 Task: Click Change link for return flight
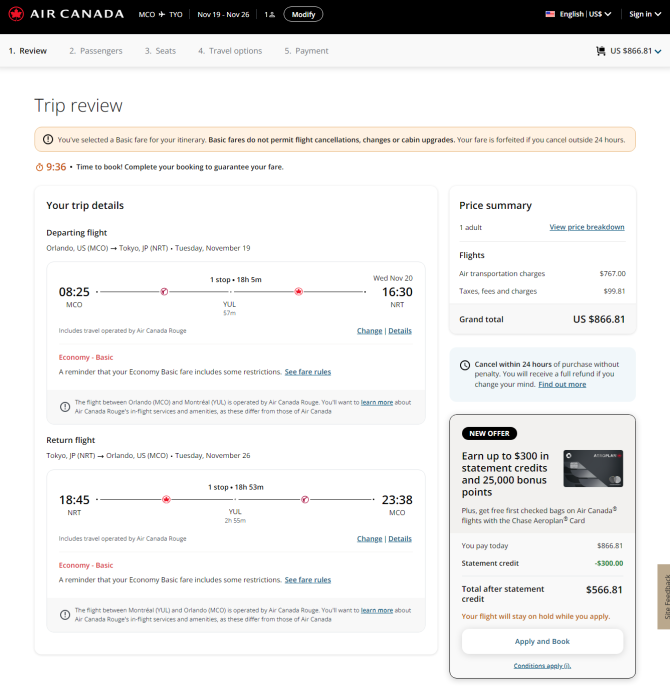[x=369, y=539]
